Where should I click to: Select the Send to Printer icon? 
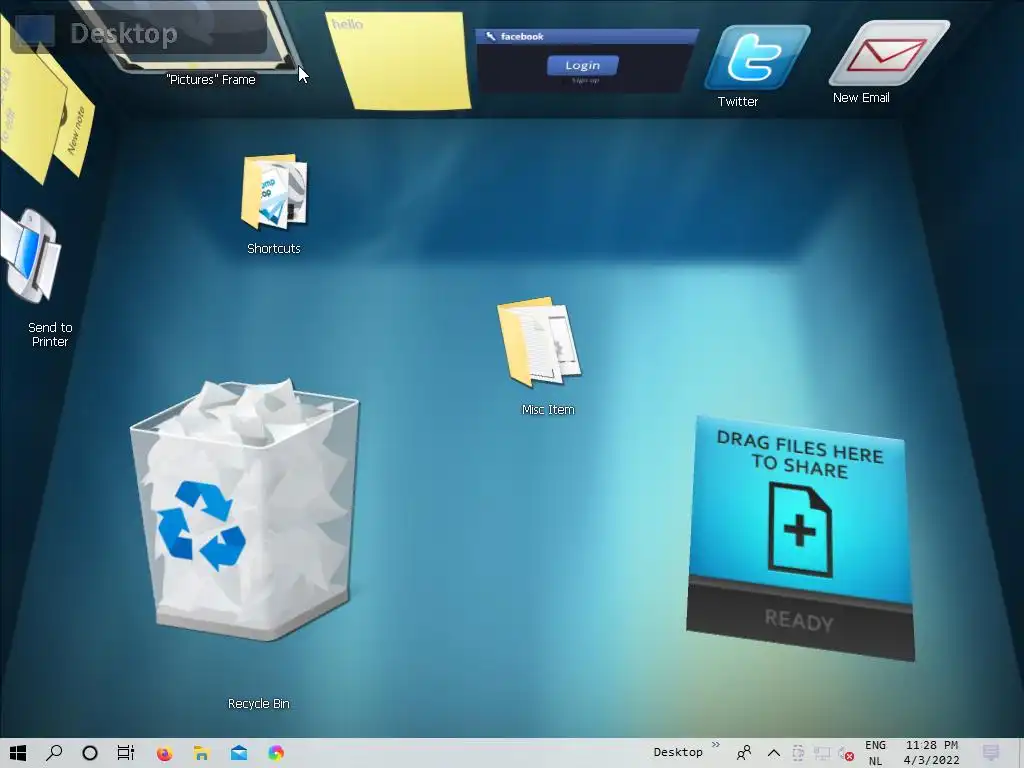click(31, 256)
